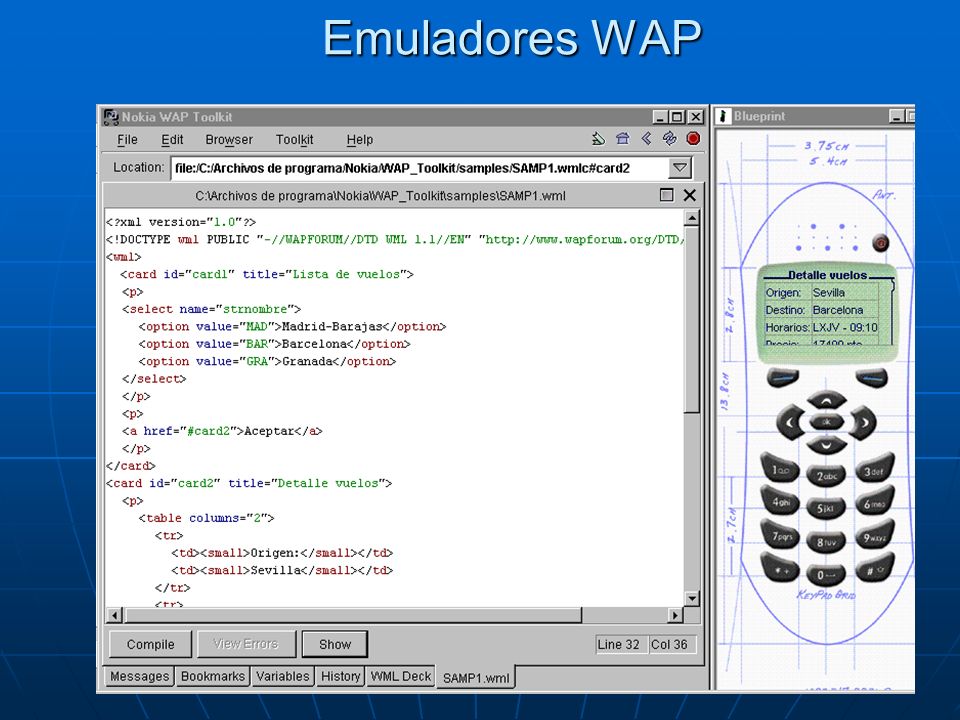Open the Browser menu

[229, 140]
